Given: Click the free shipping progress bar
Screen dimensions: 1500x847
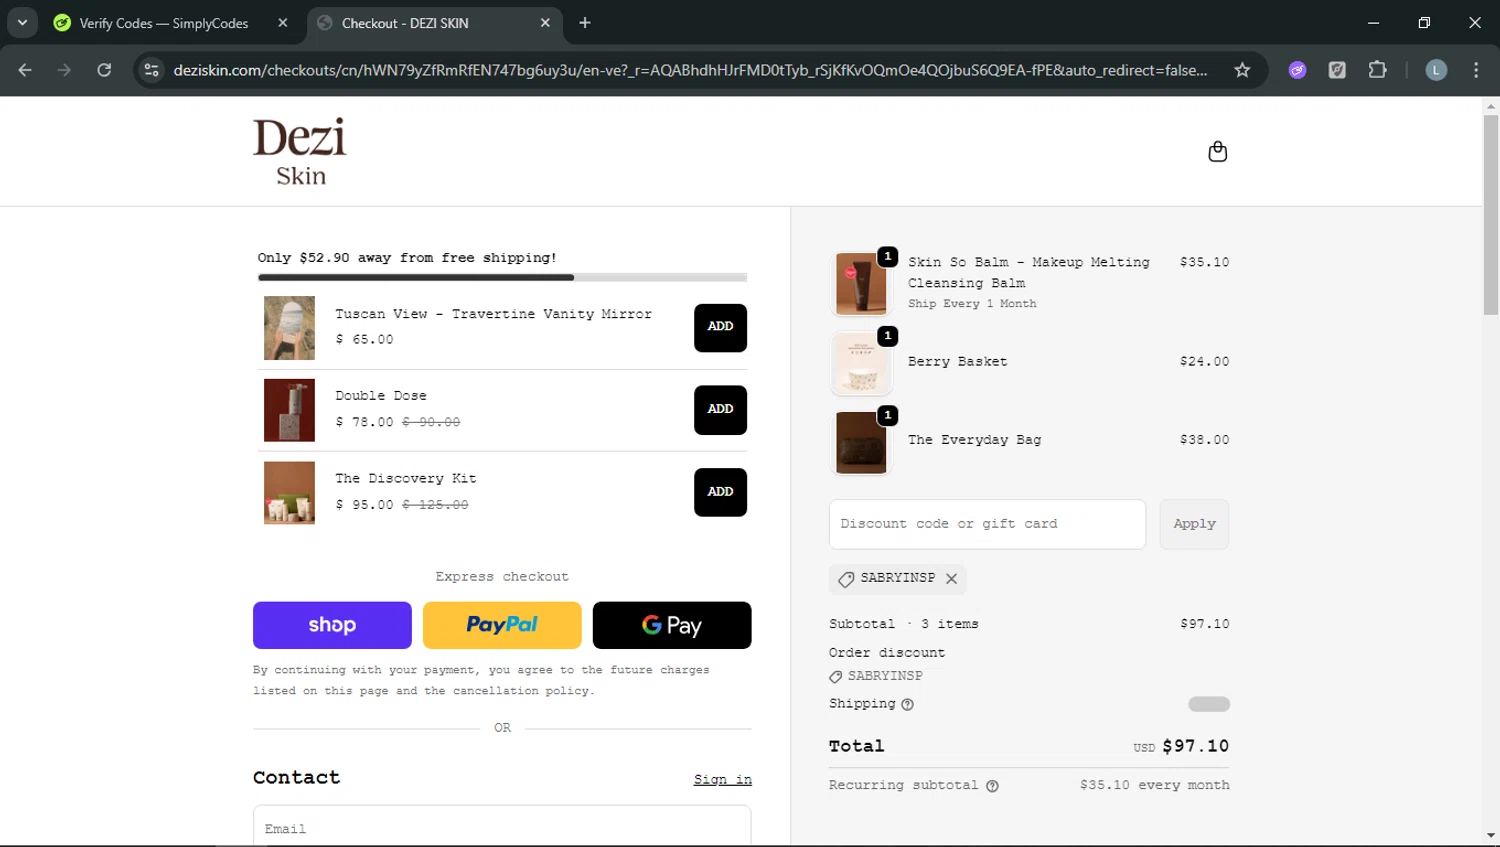Looking at the screenshot, I should tap(502, 278).
